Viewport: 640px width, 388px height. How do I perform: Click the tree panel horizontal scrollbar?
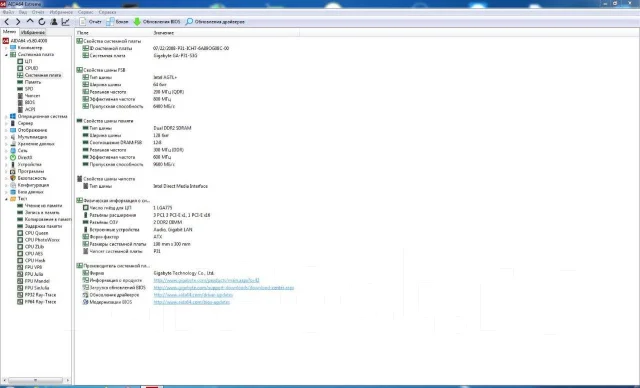36,380
